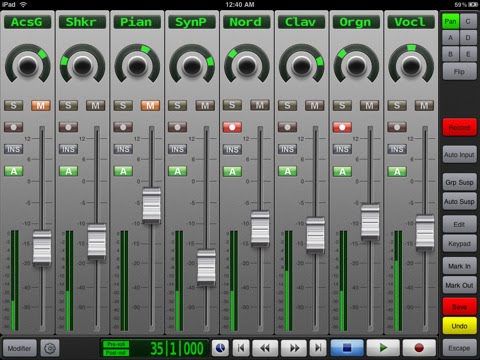Click the SynP channel fader handle

206,267
